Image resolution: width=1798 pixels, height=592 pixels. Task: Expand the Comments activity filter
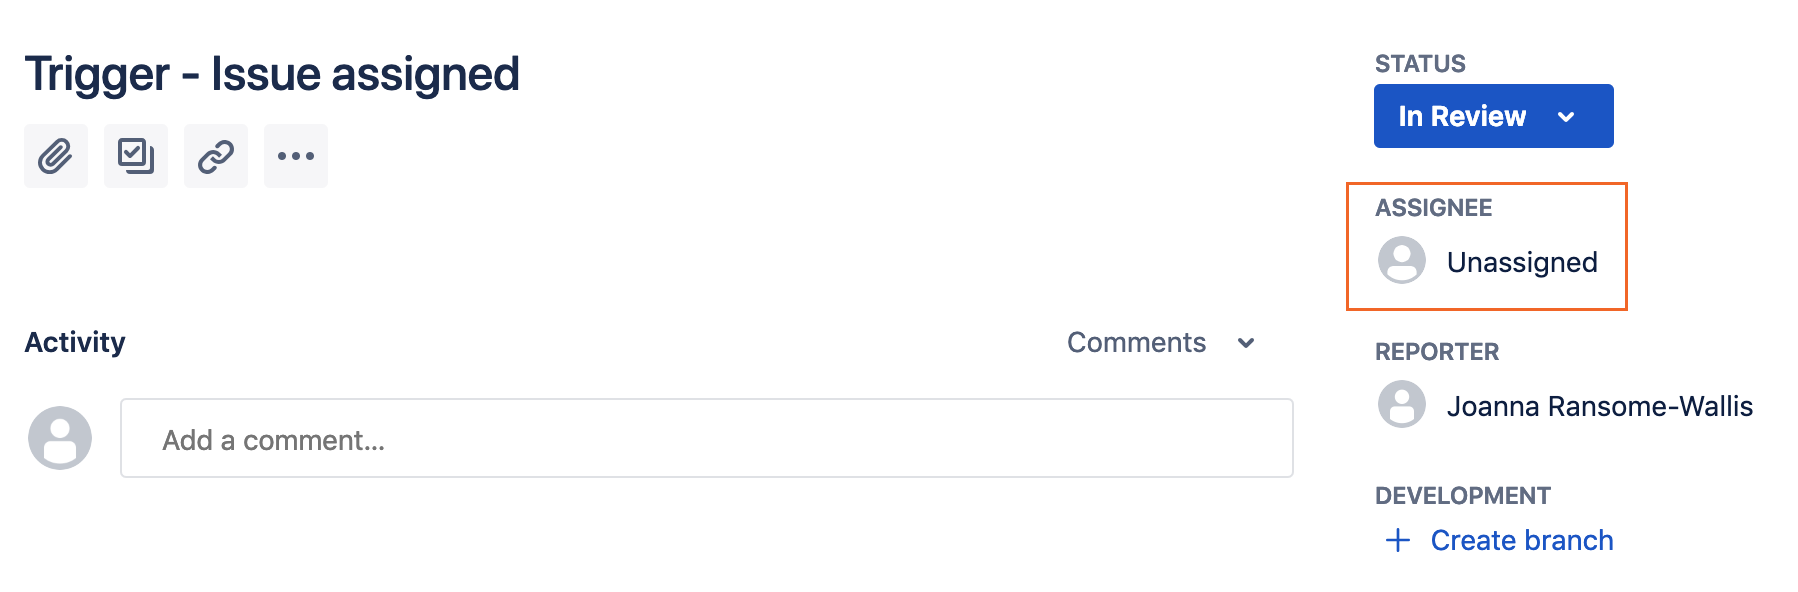(x=1161, y=343)
